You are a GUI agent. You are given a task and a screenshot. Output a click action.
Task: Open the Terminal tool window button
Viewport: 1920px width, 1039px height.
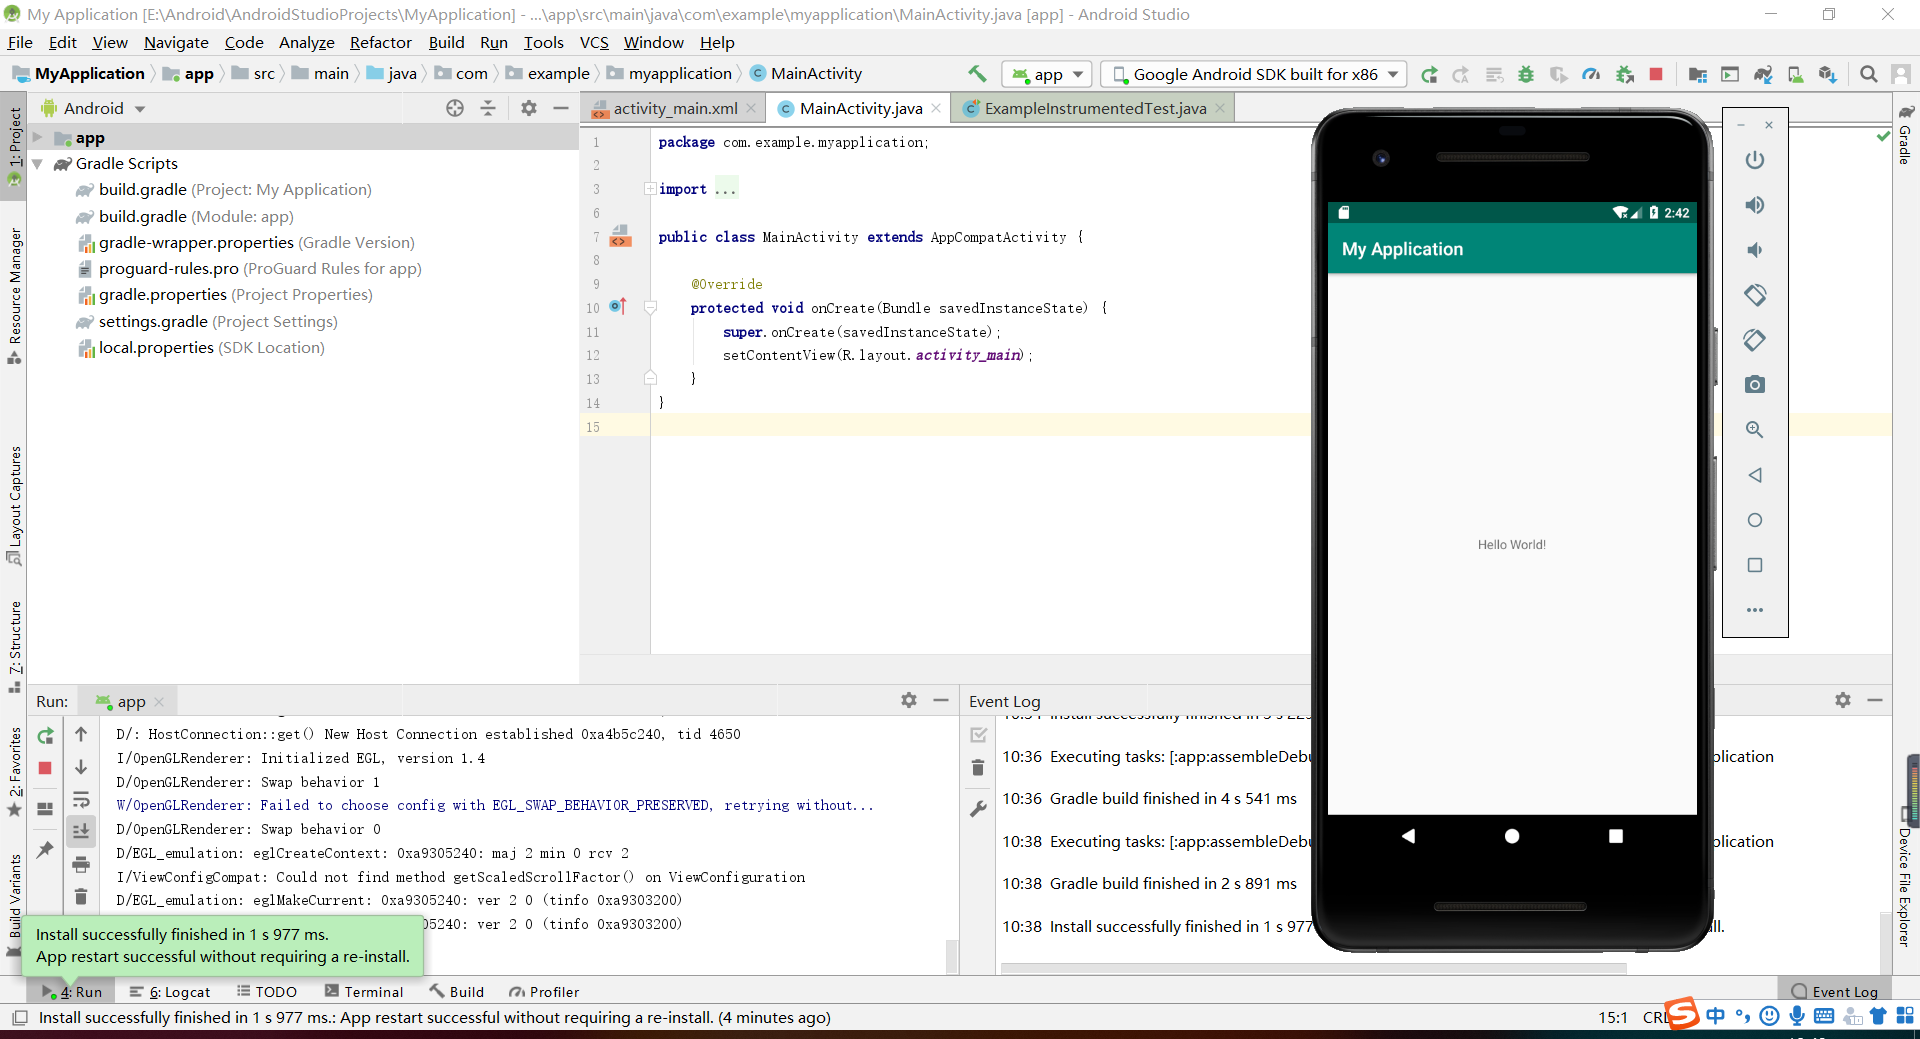[x=364, y=992]
